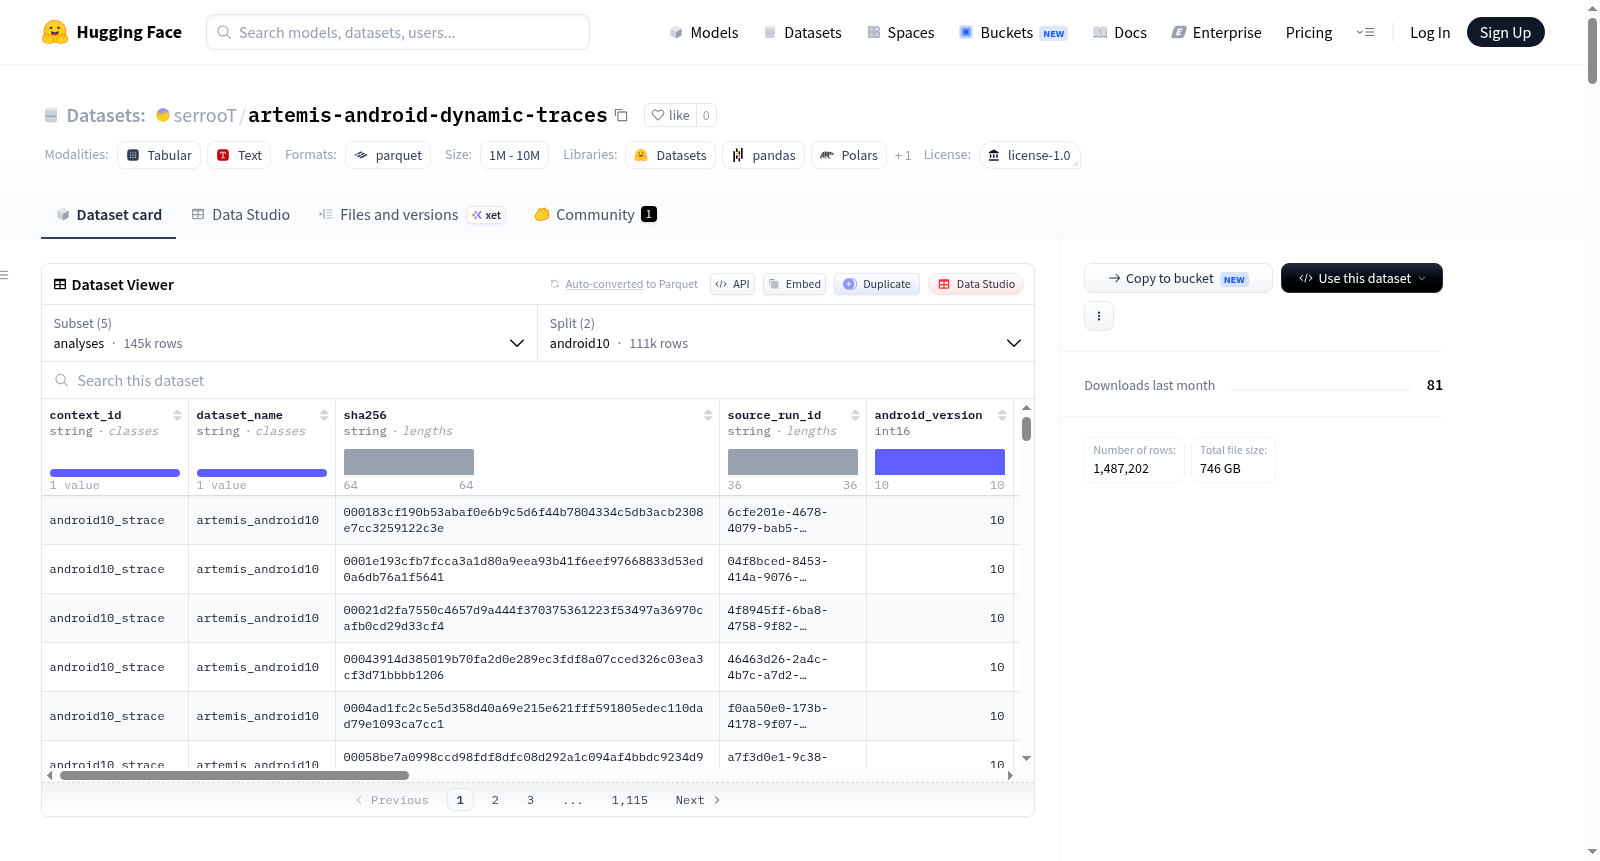Click the Search this dataset field
Image resolution: width=1600 pixels, height=861 pixels.
coord(538,381)
